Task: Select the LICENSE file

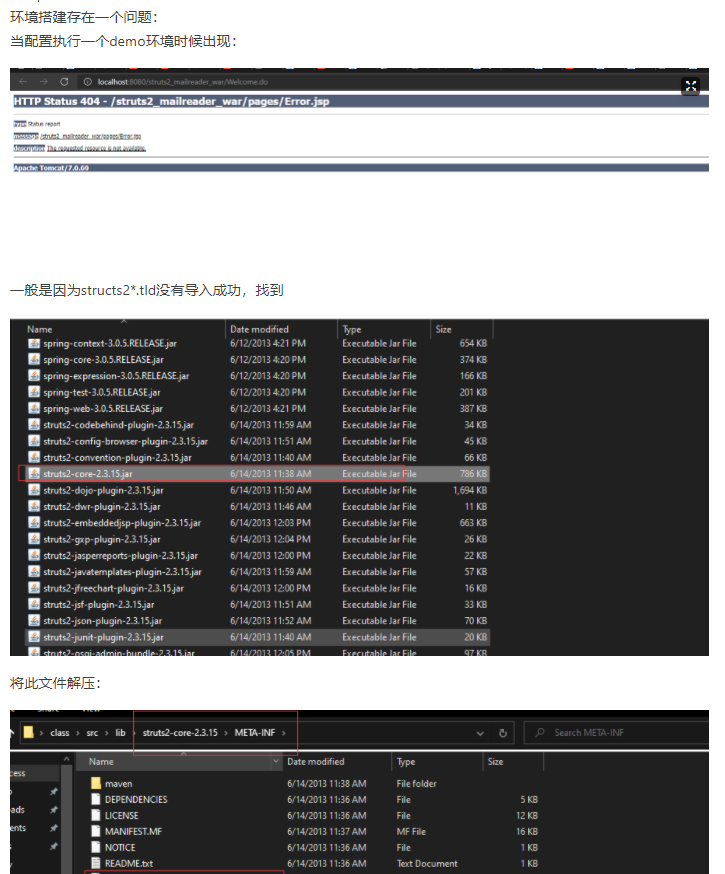Action: pyautogui.click(x=121, y=815)
